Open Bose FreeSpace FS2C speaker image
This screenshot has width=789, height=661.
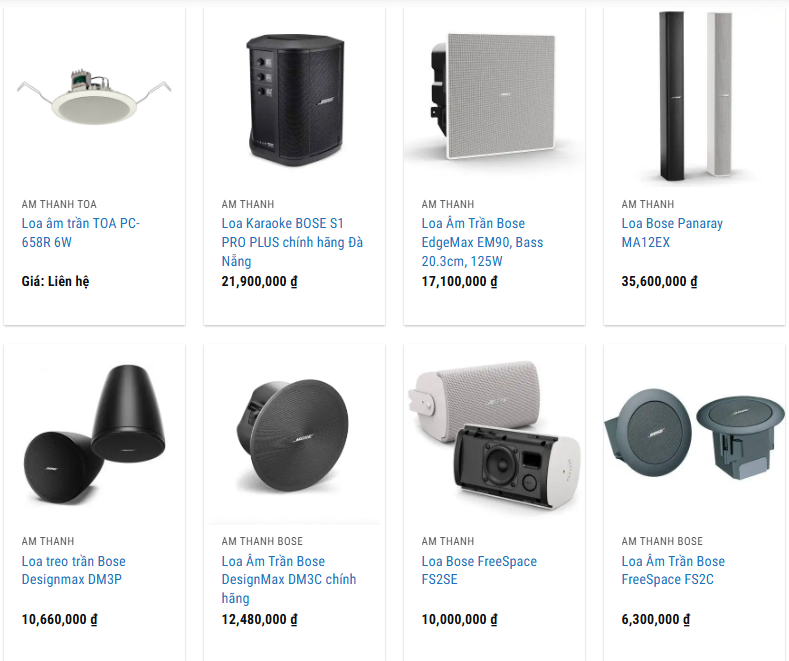[694, 435]
